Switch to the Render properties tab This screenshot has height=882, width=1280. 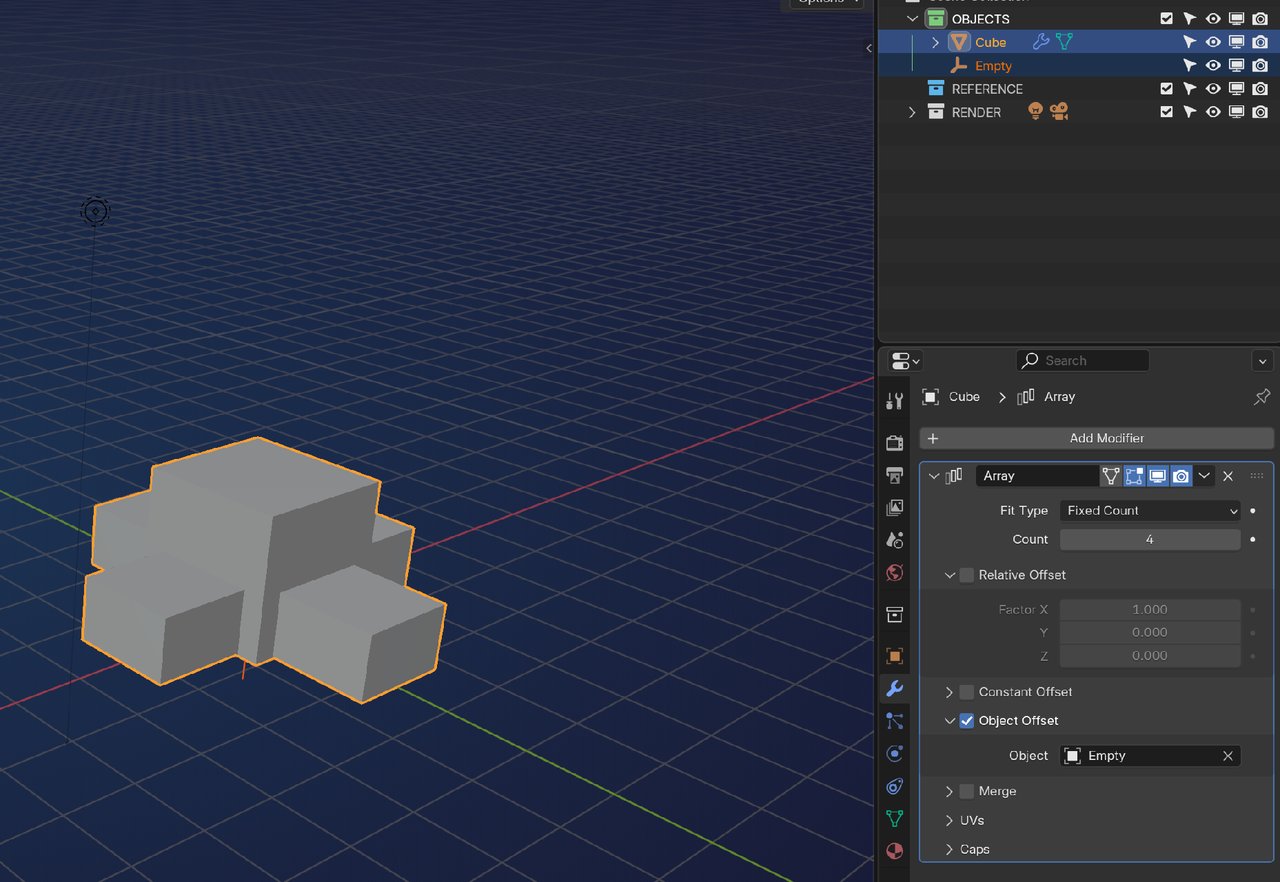point(895,443)
